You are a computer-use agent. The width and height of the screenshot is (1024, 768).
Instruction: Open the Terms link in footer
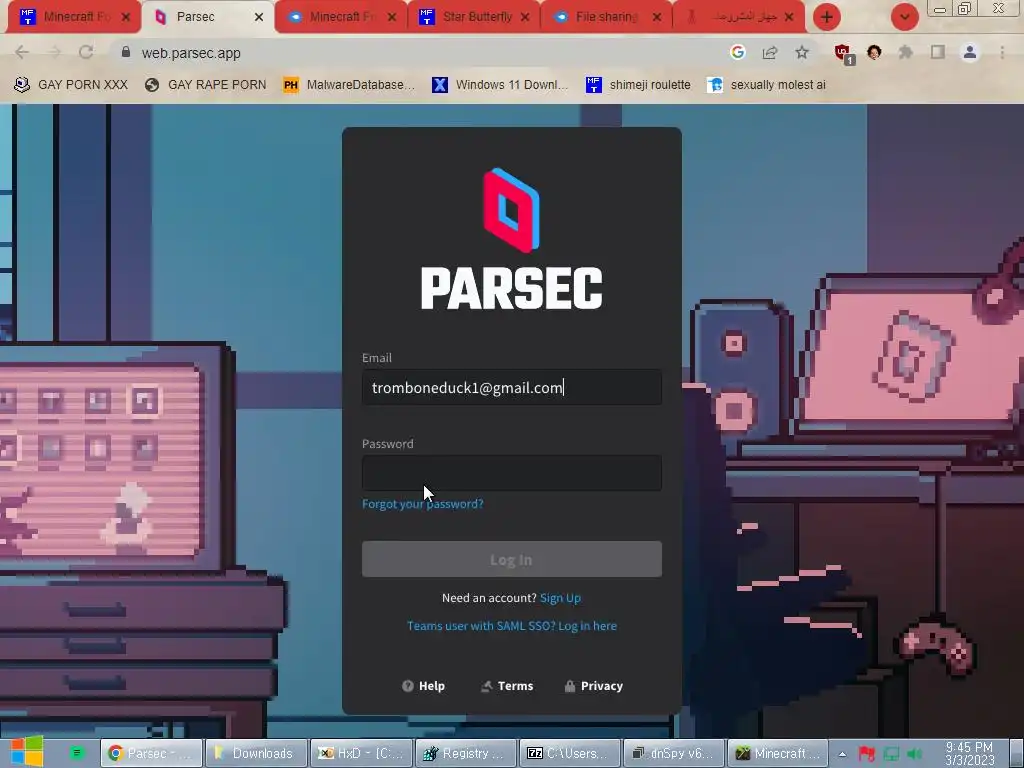(x=507, y=686)
